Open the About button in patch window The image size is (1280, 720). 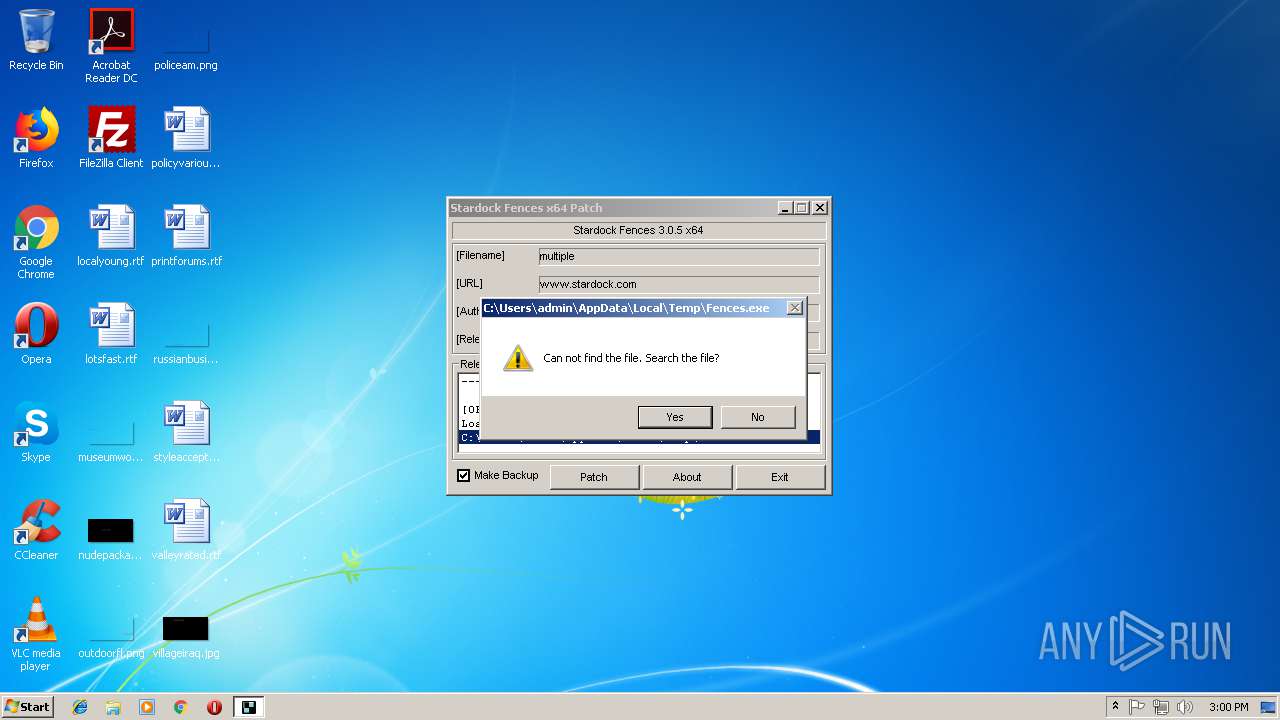pos(687,477)
